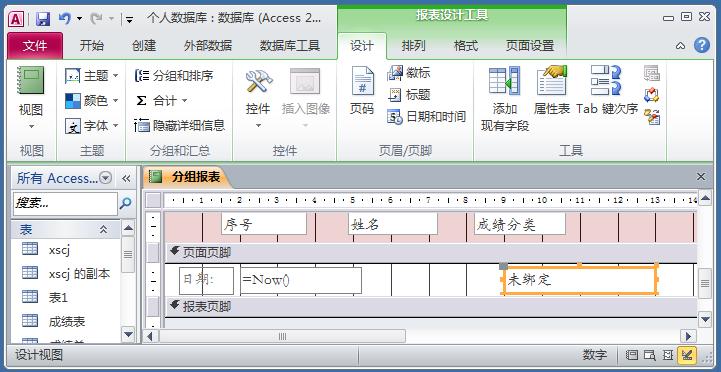Open the 主题 themes dropdown

pyautogui.click(x=92, y=75)
